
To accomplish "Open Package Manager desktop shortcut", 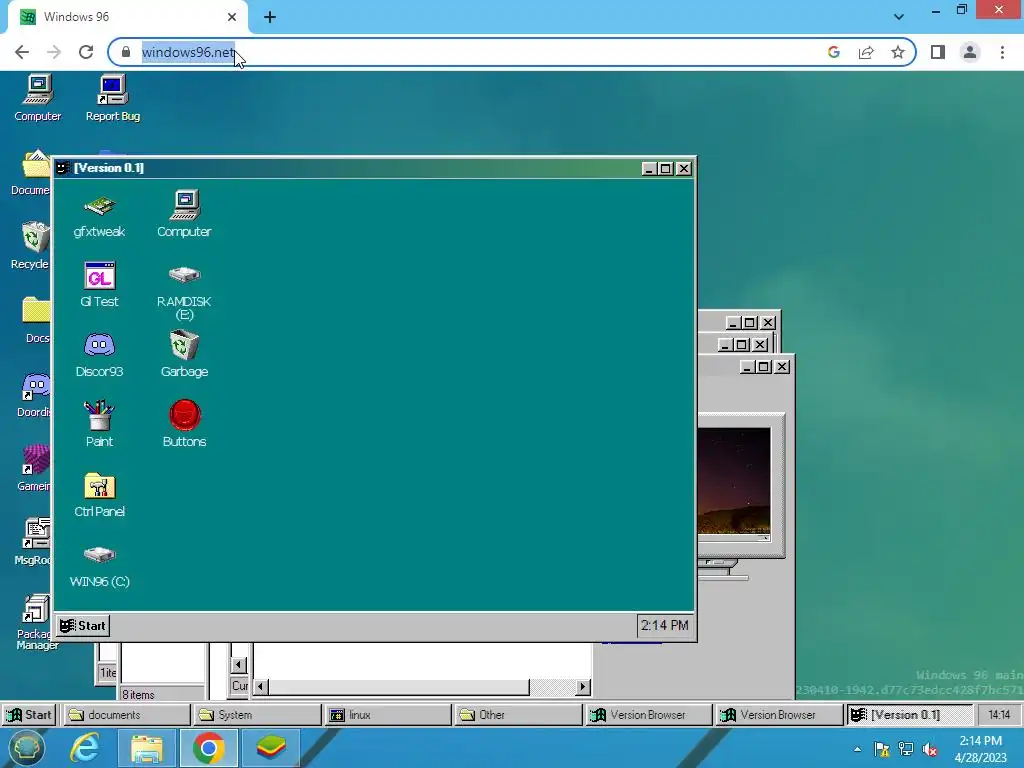I will pos(37,622).
